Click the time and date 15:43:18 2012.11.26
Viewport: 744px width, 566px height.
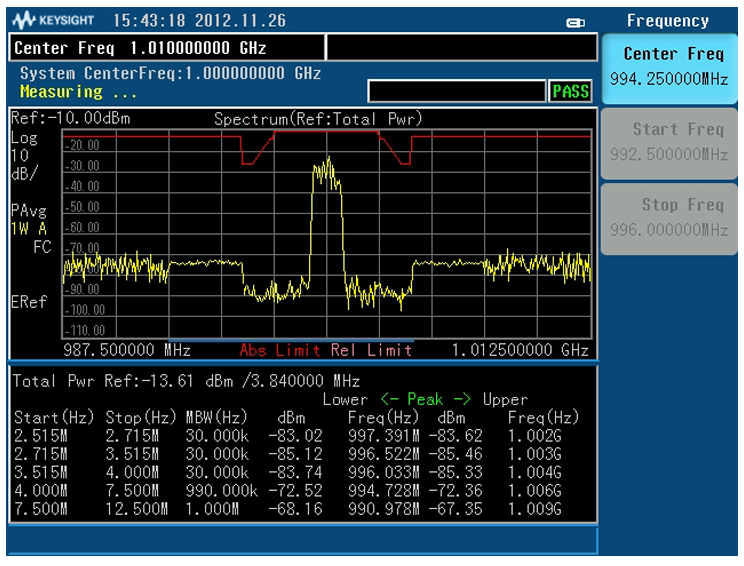(199, 20)
